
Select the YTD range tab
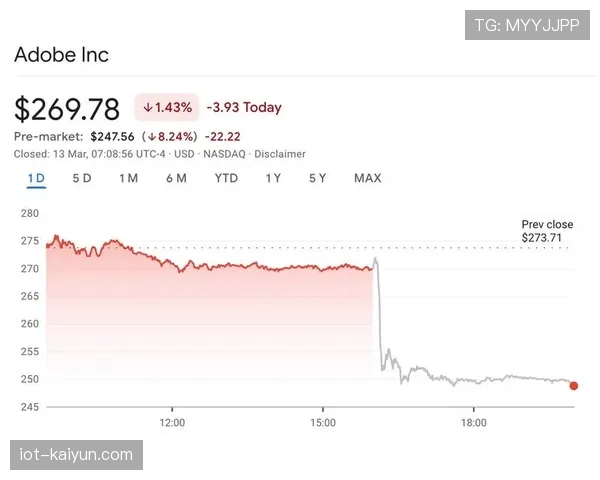(x=226, y=178)
